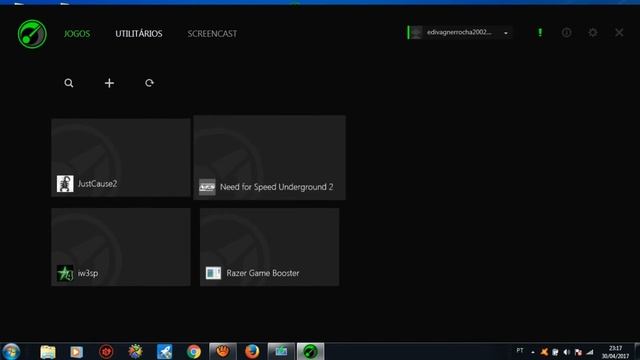640x360 pixels.
Task: Open Mozilla Firefox from the taskbar
Action: [x=252, y=351]
